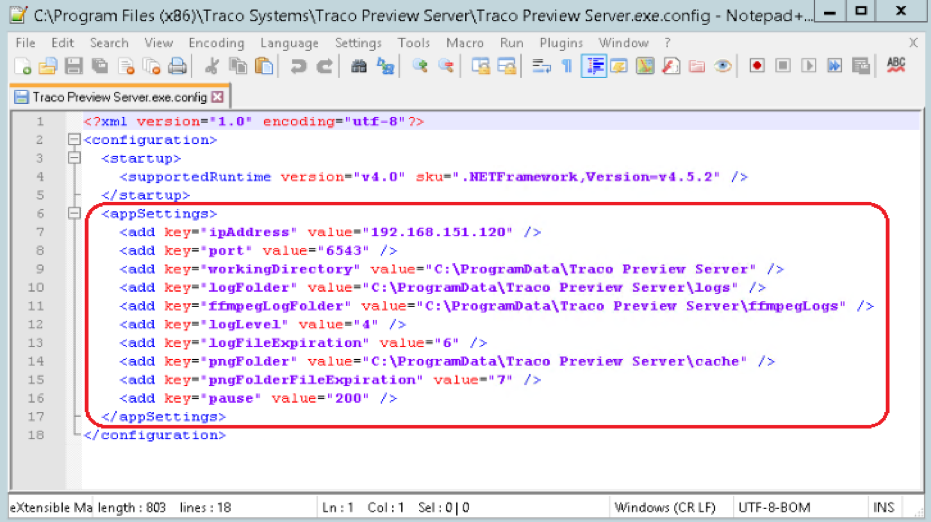The width and height of the screenshot is (931, 522).
Task: Toggle the indent guide icon
Action: (x=593, y=66)
